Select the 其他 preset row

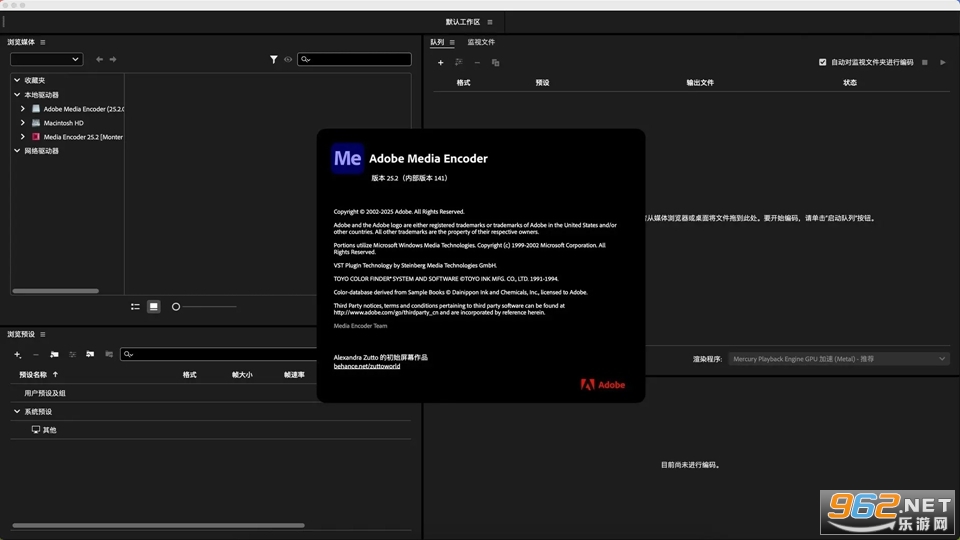coord(211,430)
